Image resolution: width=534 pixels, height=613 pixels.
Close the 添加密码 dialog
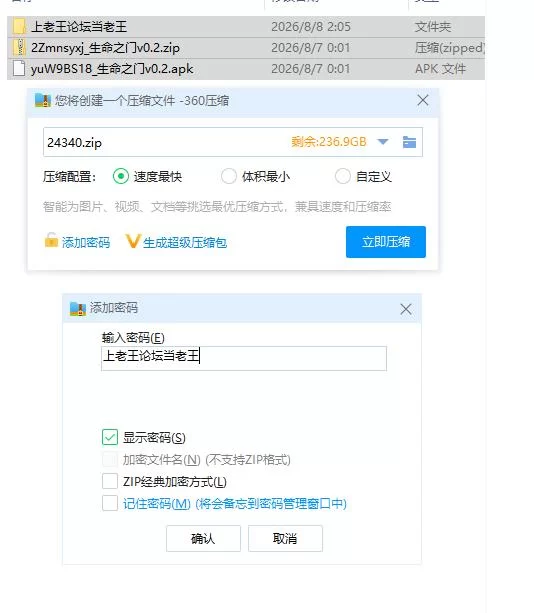[406, 309]
